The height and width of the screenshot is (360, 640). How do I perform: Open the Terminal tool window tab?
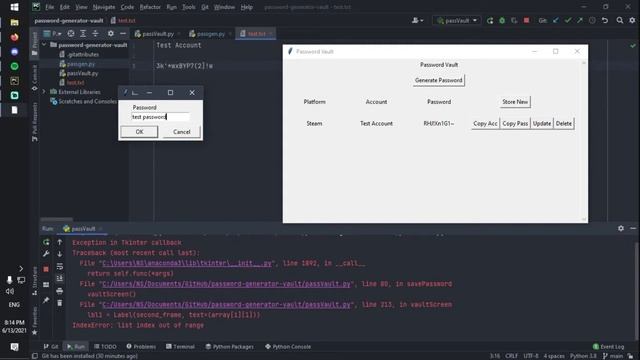coord(180,347)
